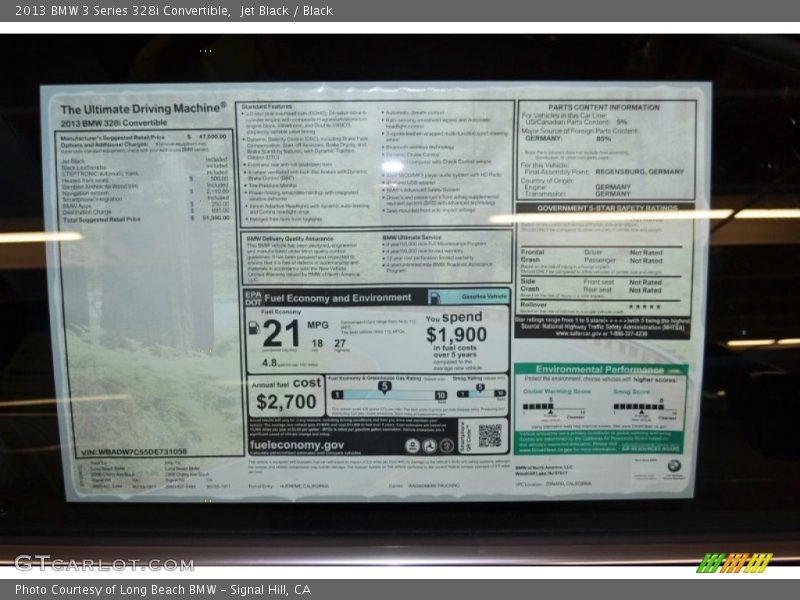Click the QR code on the fuel label
This screenshot has height=600, width=800.
tap(490, 435)
